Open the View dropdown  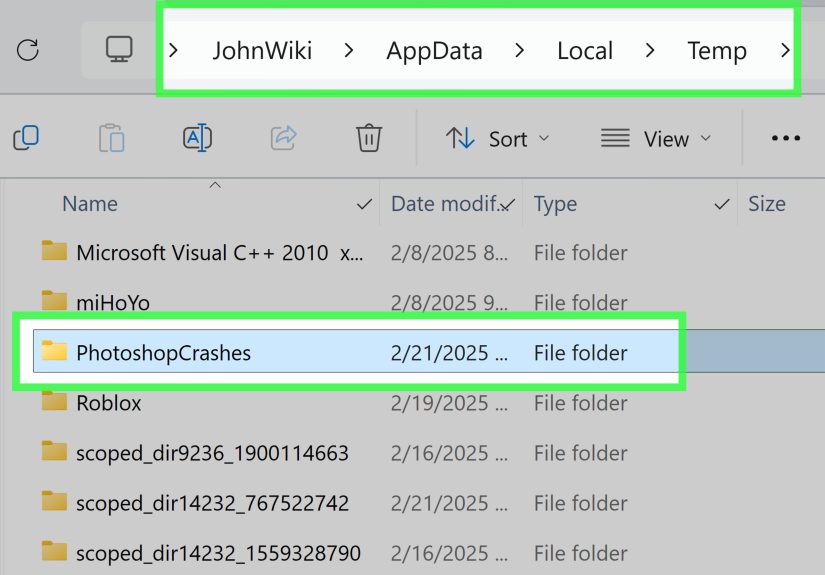(x=656, y=139)
